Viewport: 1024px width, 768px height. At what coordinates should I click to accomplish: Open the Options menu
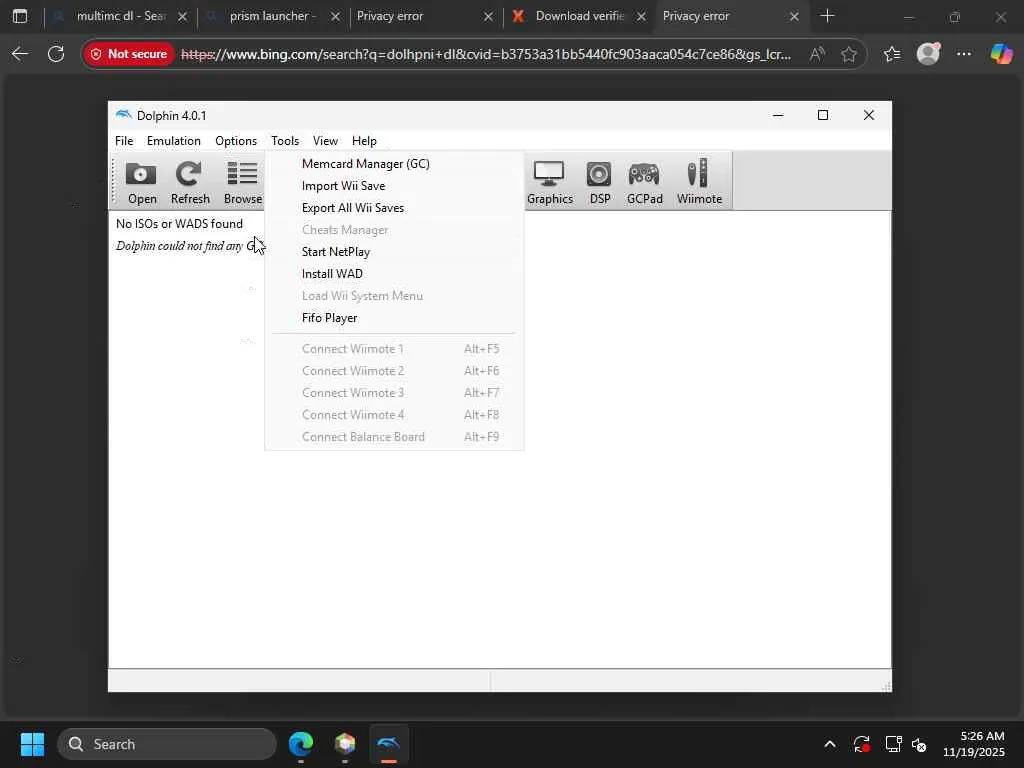[236, 140]
